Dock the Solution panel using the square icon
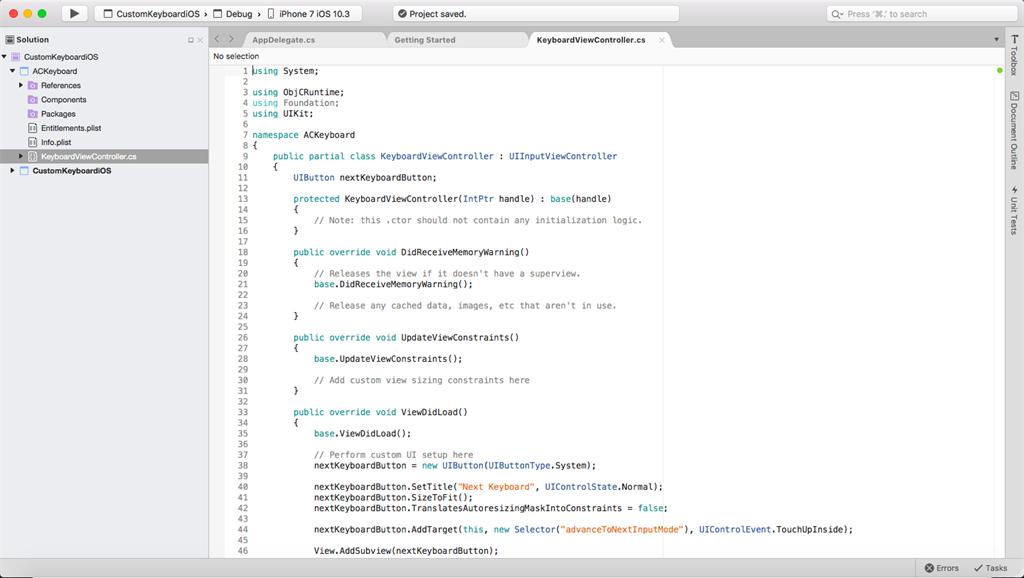Image resolution: width=1024 pixels, height=578 pixels. tap(191, 40)
